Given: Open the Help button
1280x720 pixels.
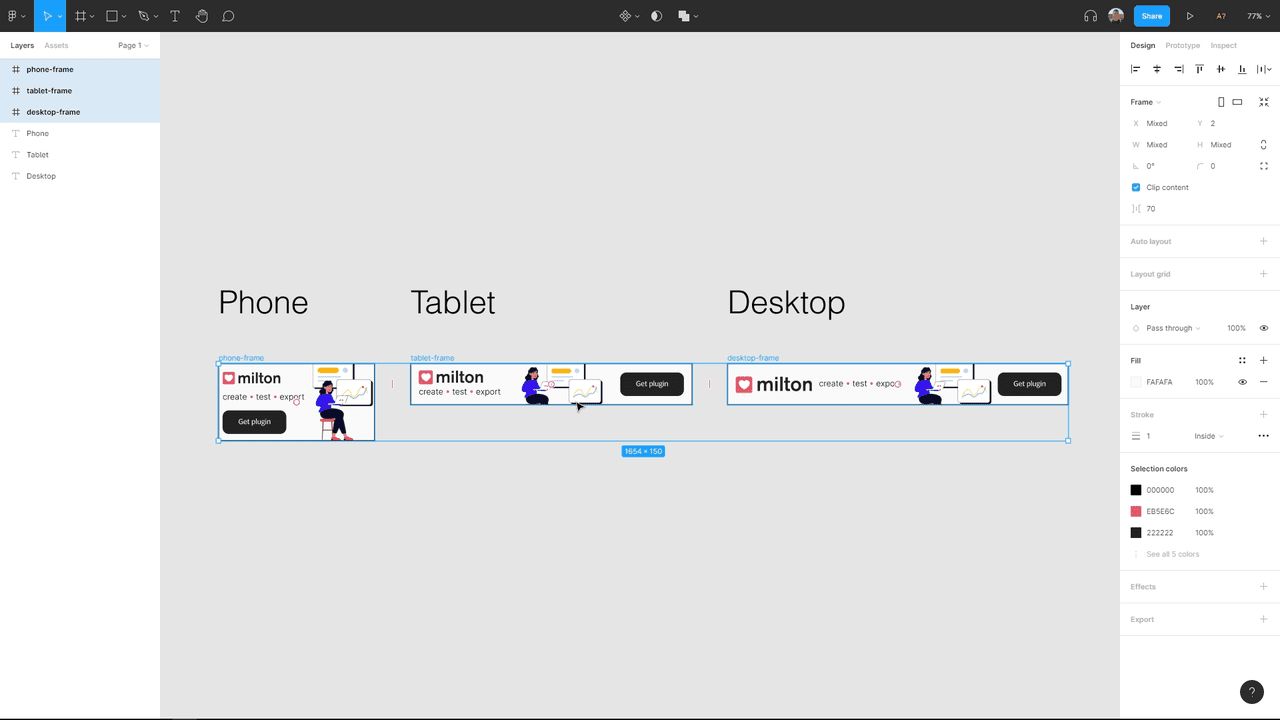Looking at the screenshot, I should (x=1251, y=692).
